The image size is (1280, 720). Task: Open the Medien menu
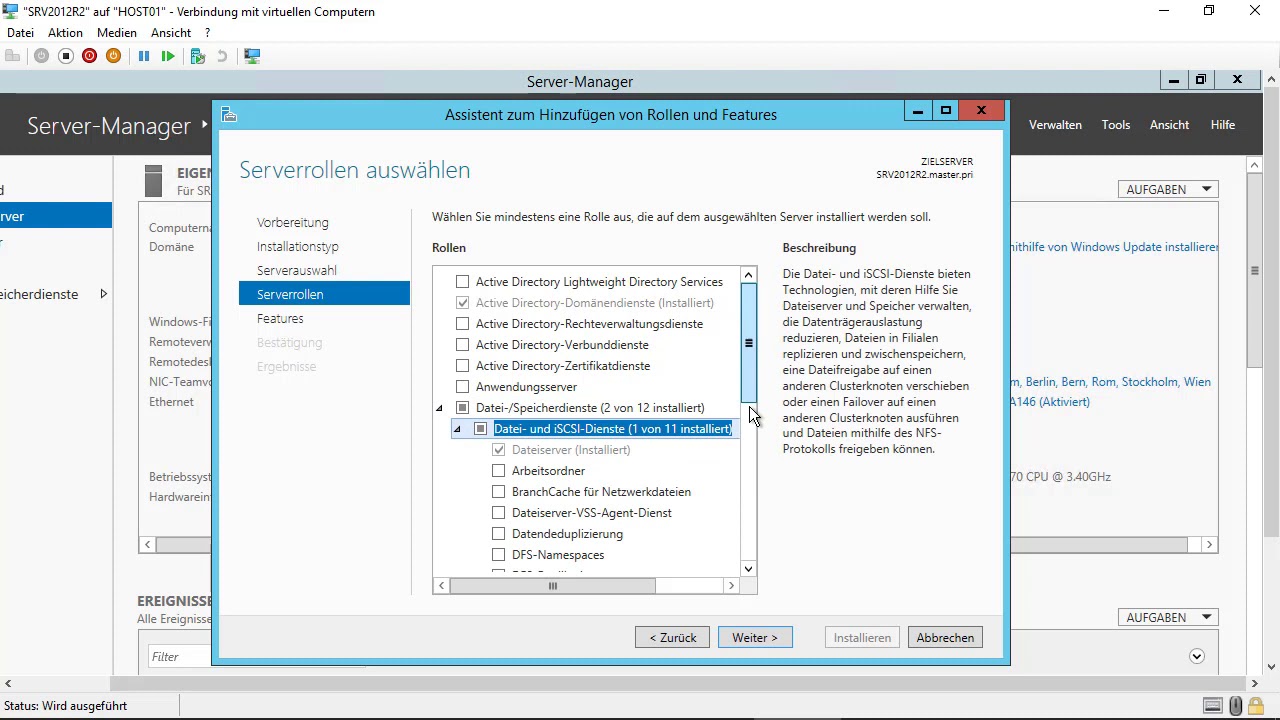pyautogui.click(x=117, y=33)
